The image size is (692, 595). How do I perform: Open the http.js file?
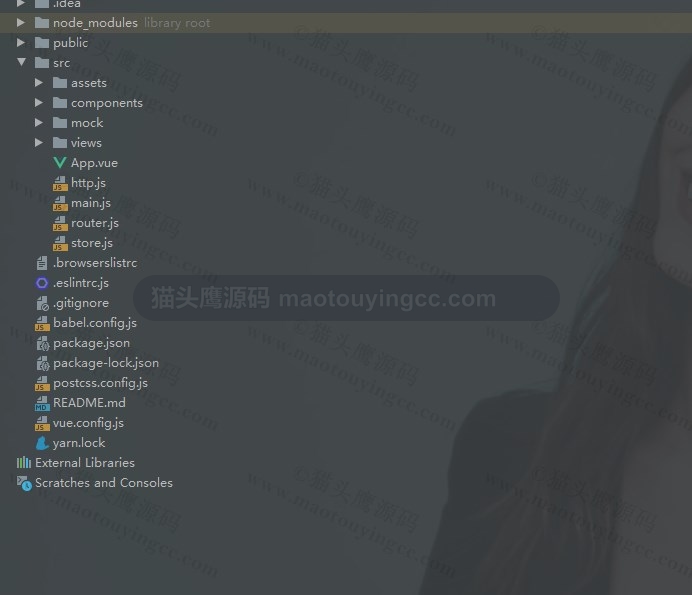coord(88,183)
